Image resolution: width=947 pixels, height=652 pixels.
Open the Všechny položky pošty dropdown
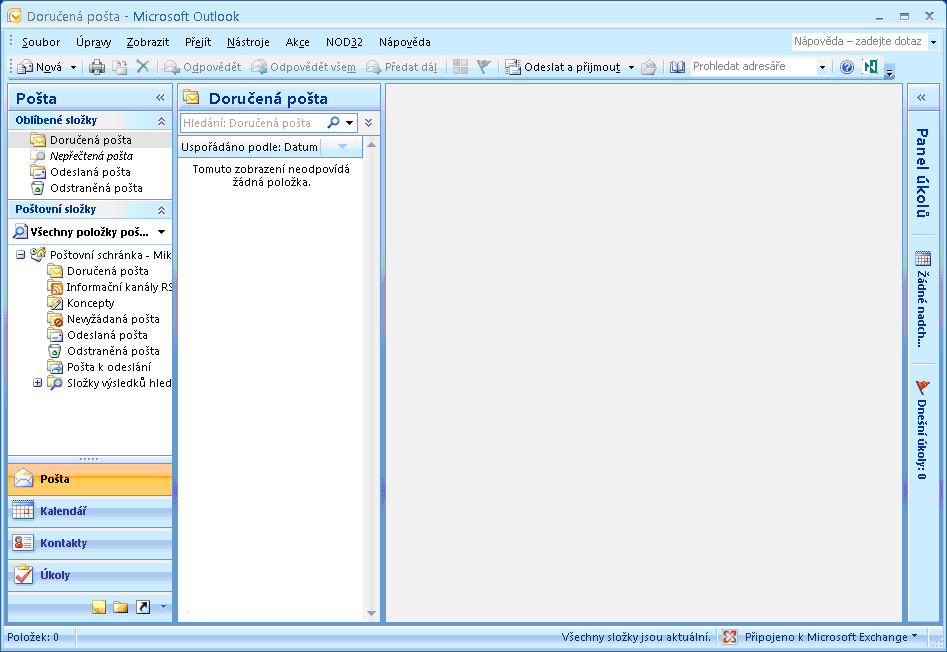161,232
